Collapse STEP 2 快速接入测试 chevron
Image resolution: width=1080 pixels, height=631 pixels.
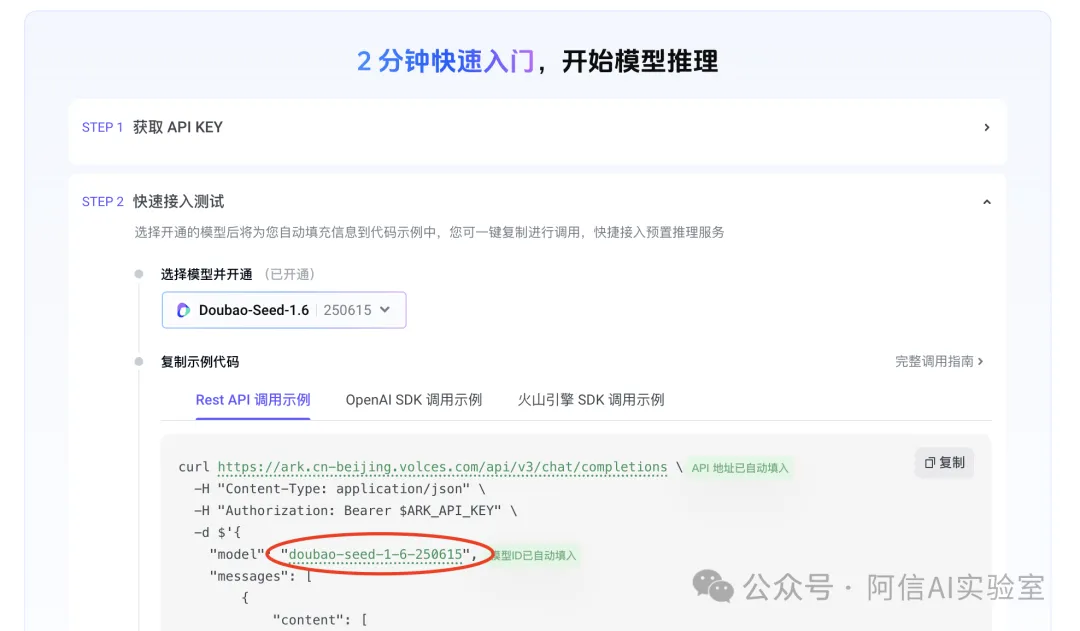click(x=986, y=202)
